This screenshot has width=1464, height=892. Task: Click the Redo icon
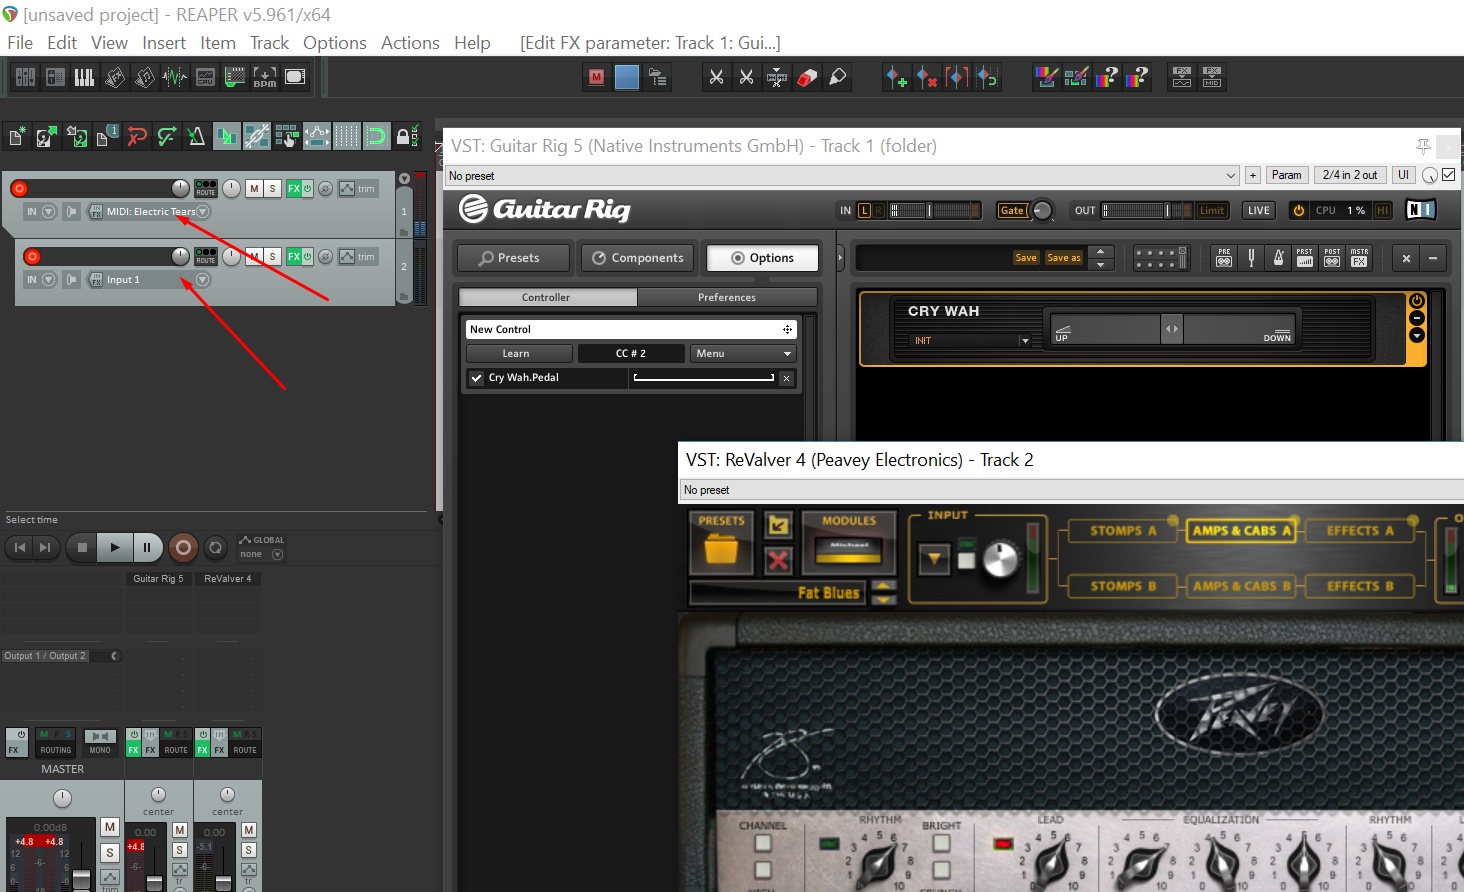point(167,136)
